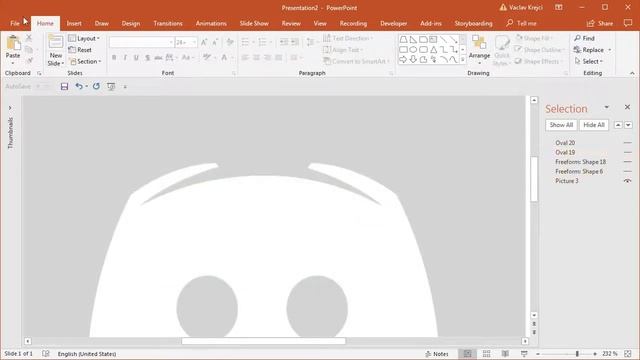Click the Numbering list icon

pyautogui.click(x=262, y=42)
